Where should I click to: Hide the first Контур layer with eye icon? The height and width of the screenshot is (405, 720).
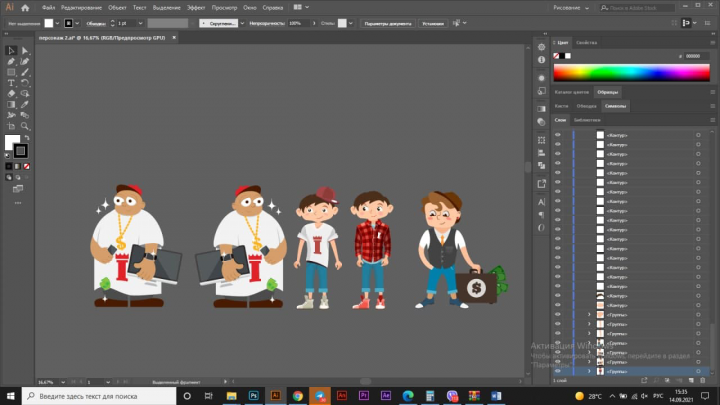coord(557,135)
